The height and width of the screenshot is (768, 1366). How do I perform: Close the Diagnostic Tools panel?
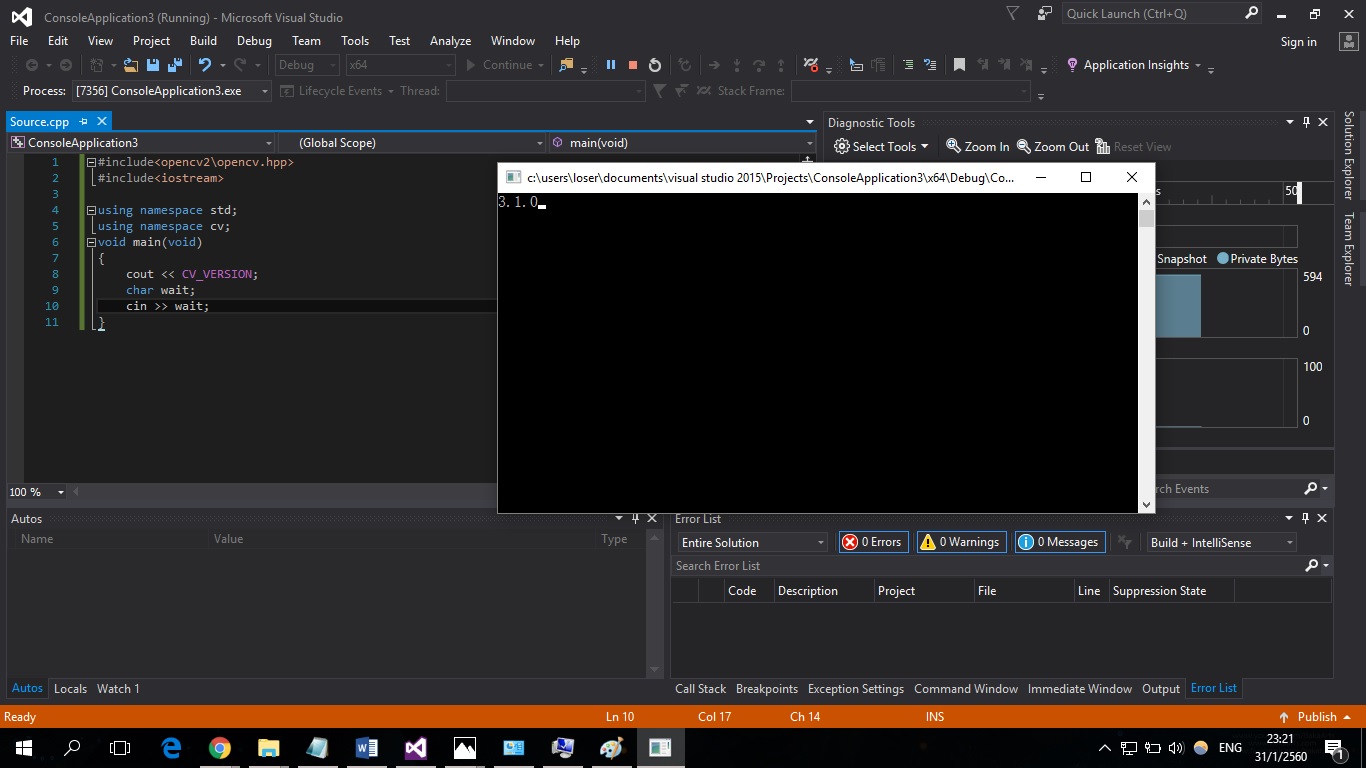[1323, 122]
